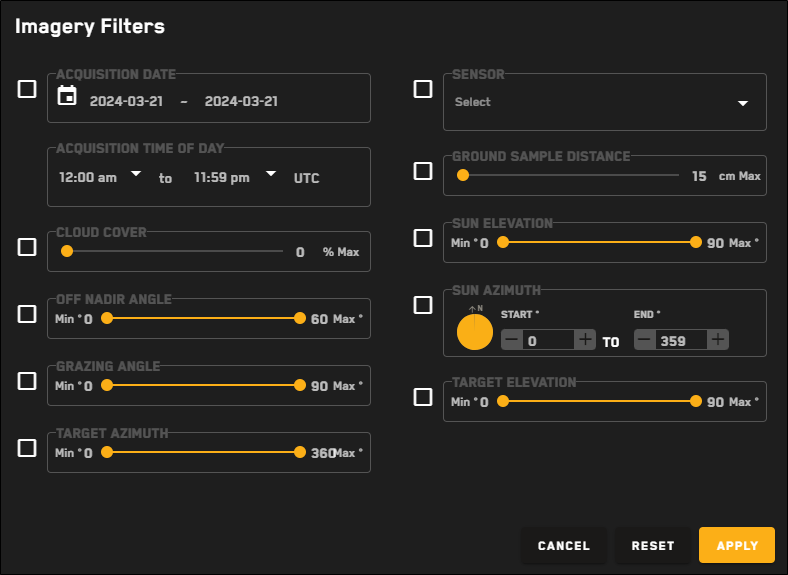Decrease the sun azimuth START value
The width and height of the screenshot is (788, 575).
pyautogui.click(x=511, y=340)
